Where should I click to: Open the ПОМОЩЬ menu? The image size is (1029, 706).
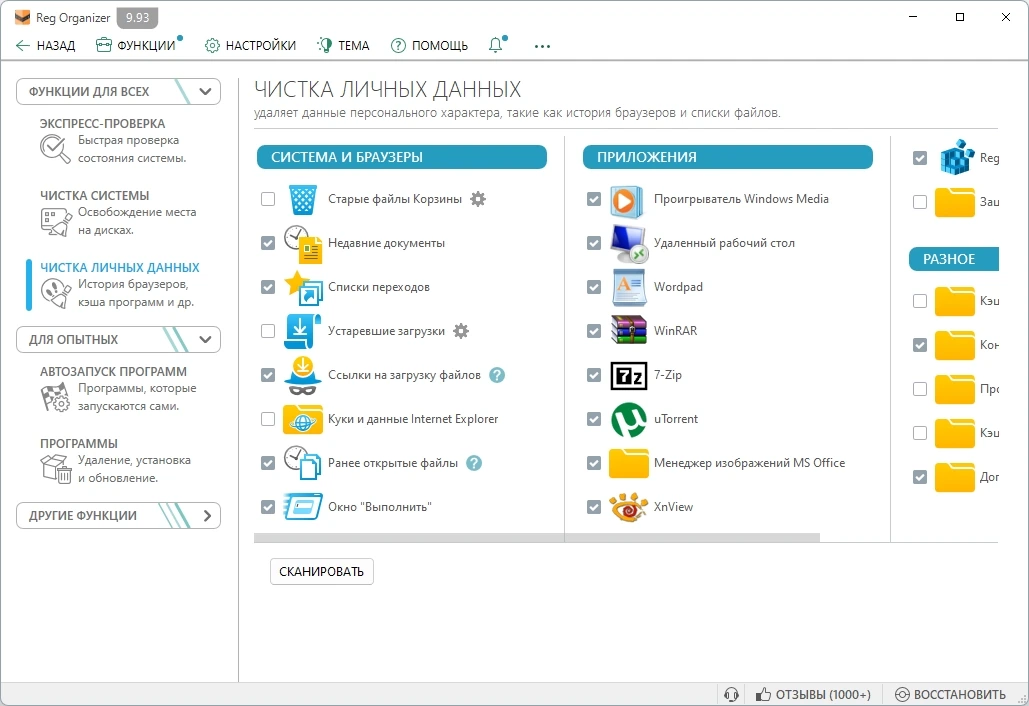point(429,45)
